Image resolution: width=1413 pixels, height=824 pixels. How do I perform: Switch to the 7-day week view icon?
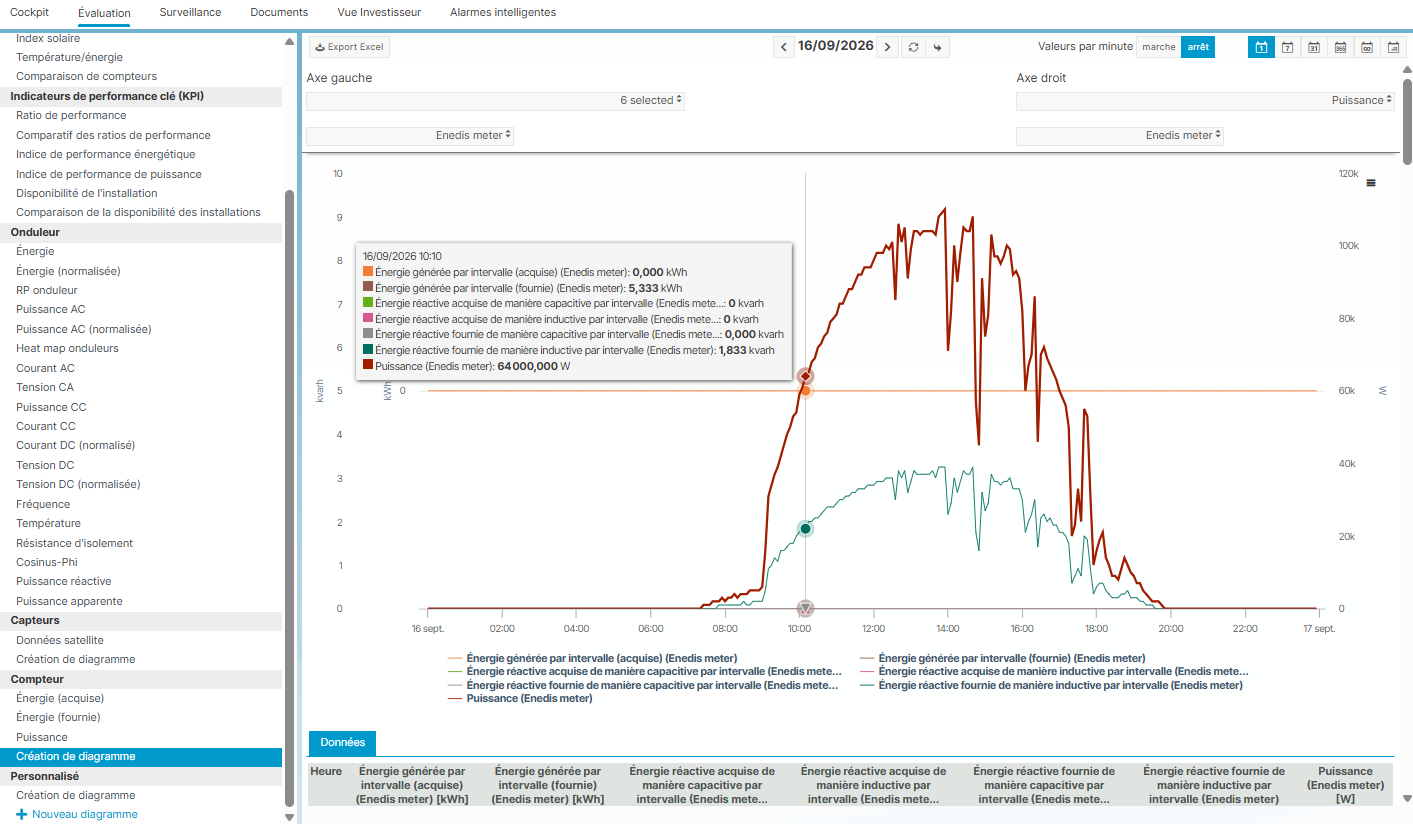tap(1288, 47)
